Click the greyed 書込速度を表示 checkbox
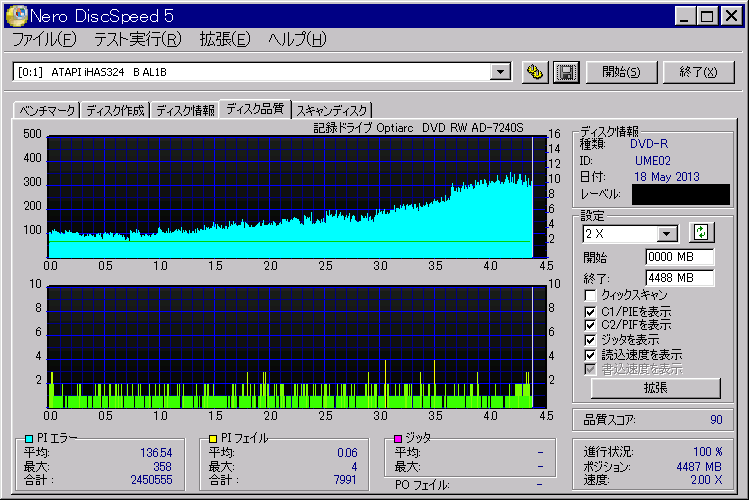This screenshot has height=500, width=749. pos(590,369)
